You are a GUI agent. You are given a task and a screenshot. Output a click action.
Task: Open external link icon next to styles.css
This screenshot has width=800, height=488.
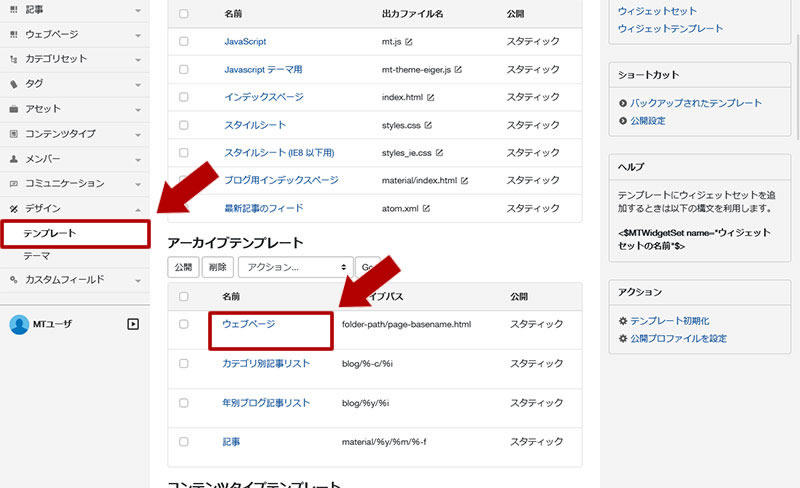428,125
